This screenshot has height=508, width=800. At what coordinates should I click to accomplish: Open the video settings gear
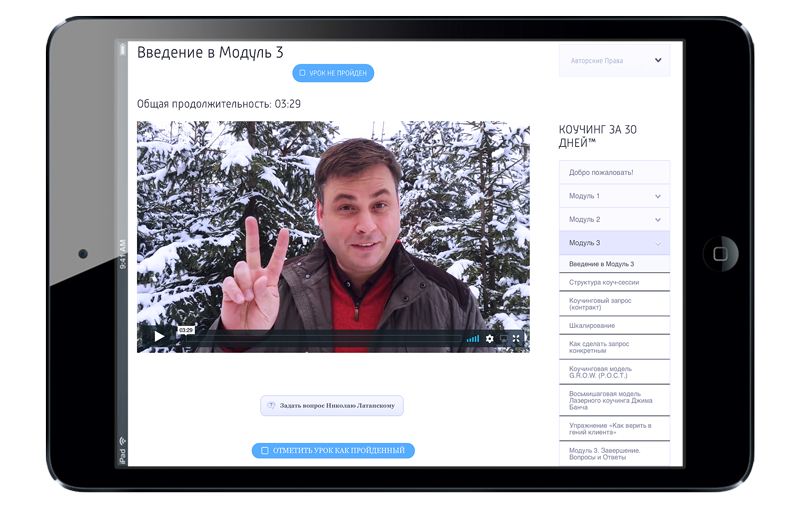[x=489, y=339]
